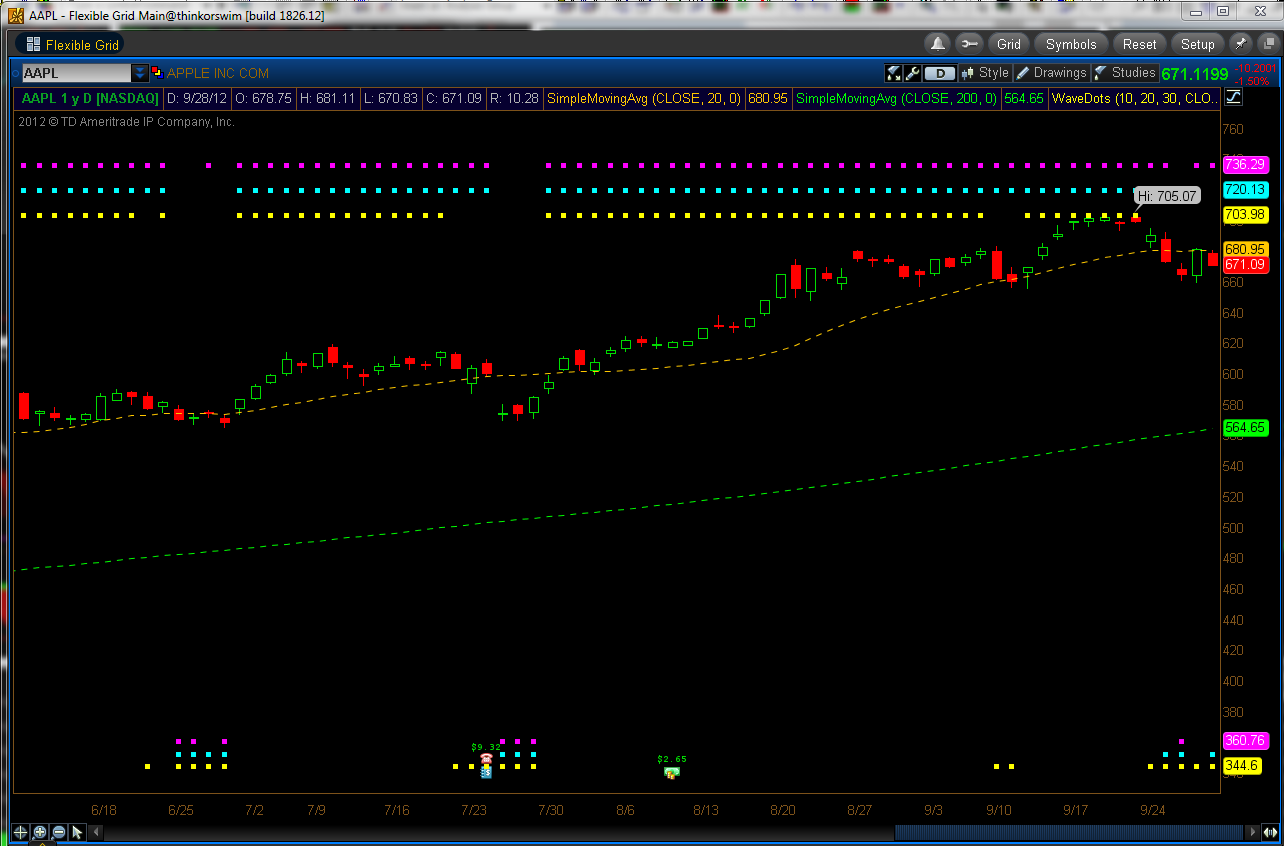Click the AAPL symbol input field
The image size is (1284, 846).
pos(77,73)
